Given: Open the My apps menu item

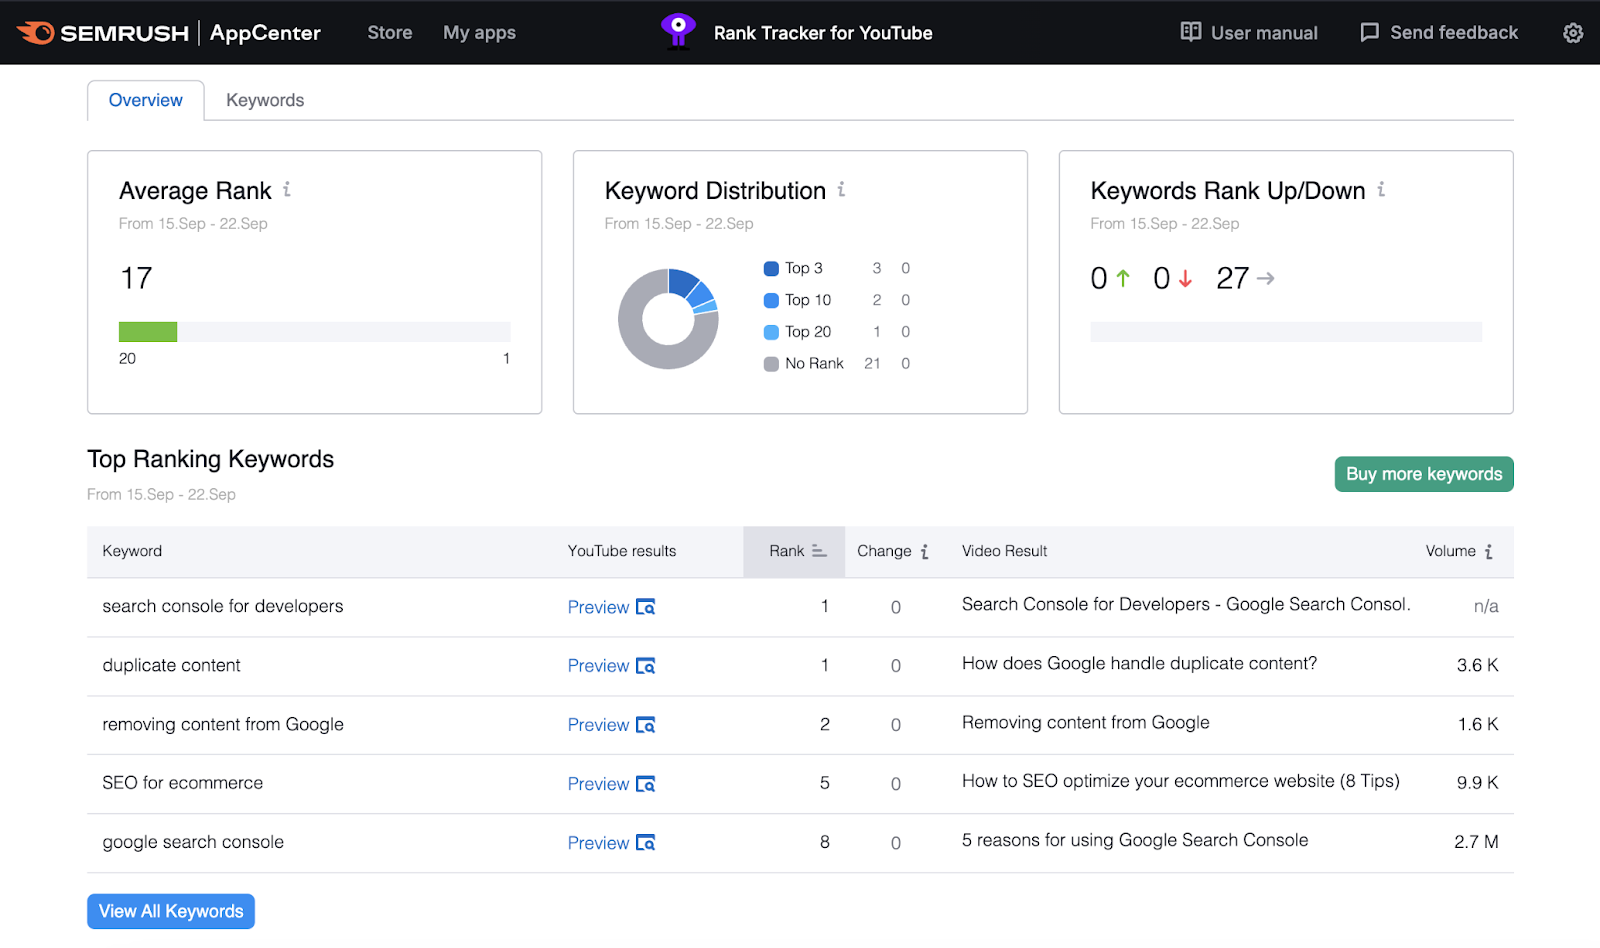Looking at the screenshot, I should click(x=479, y=32).
